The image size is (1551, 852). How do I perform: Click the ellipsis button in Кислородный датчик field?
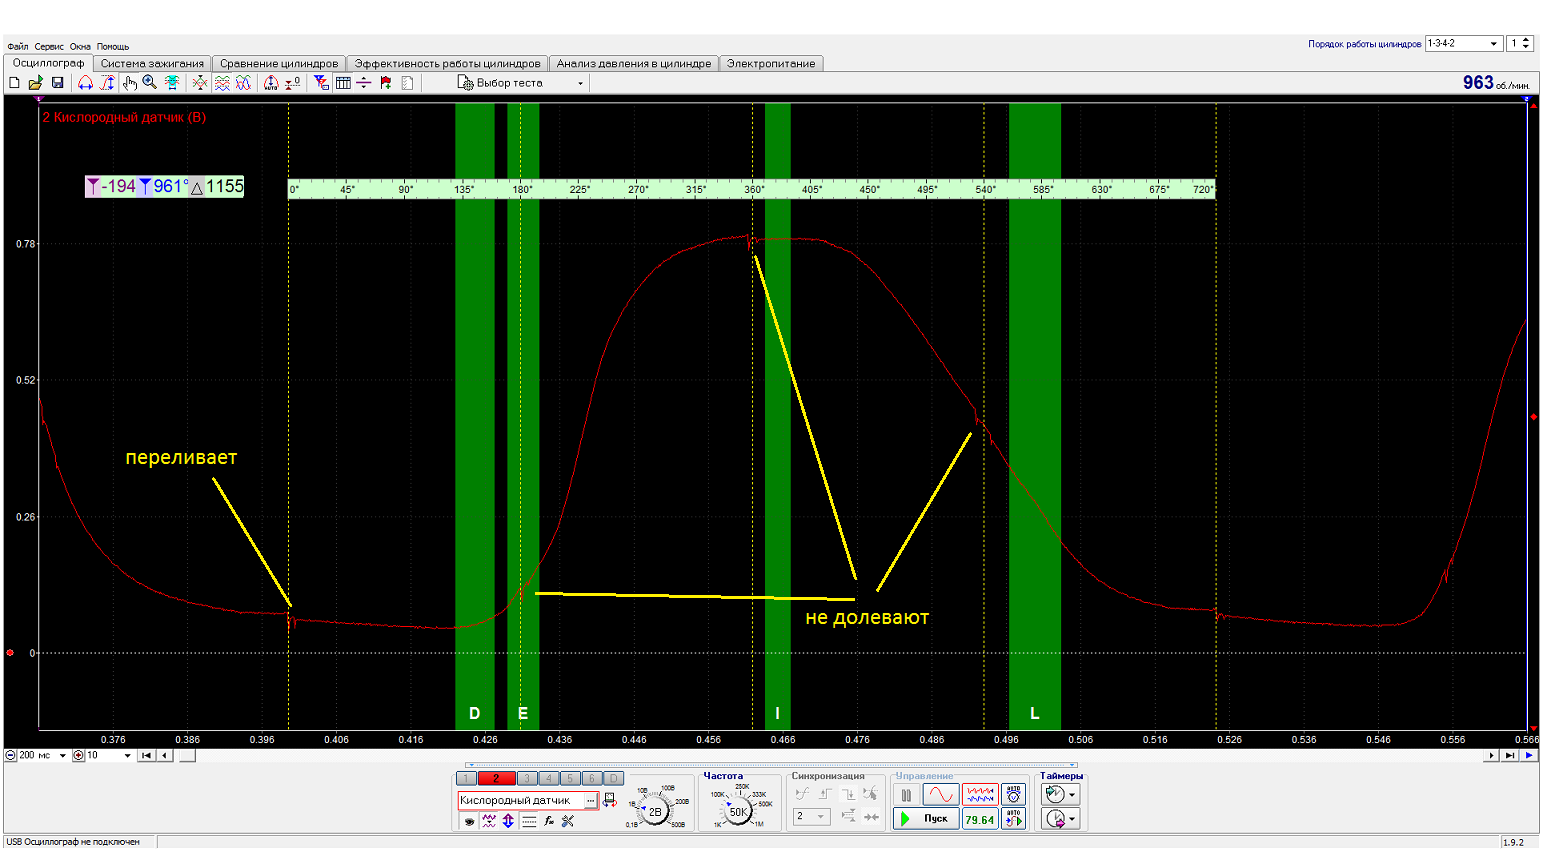[591, 800]
